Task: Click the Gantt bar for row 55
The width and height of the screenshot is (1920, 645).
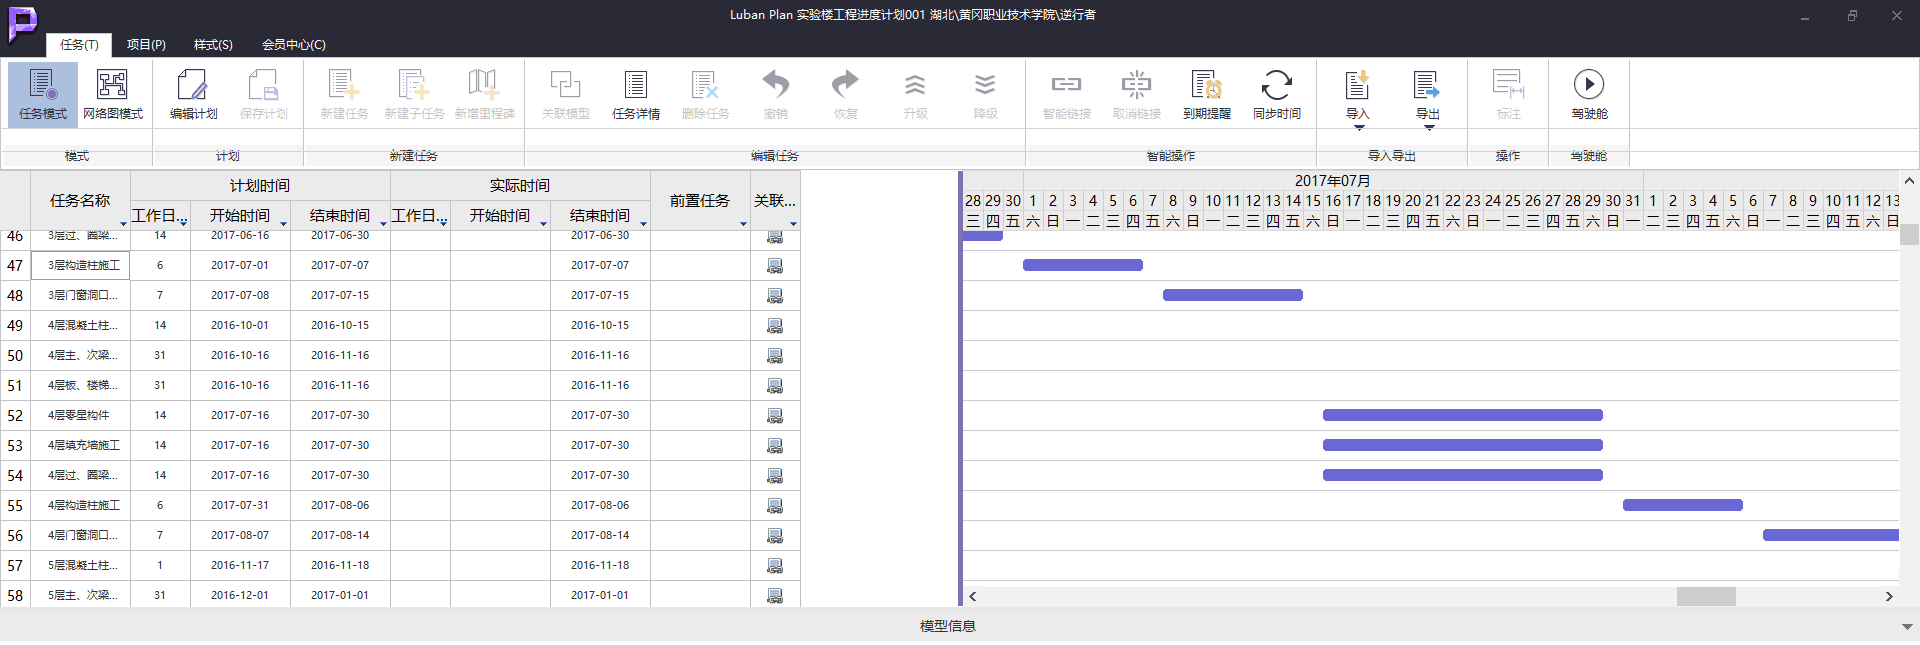Action: click(x=1683, y=505)
